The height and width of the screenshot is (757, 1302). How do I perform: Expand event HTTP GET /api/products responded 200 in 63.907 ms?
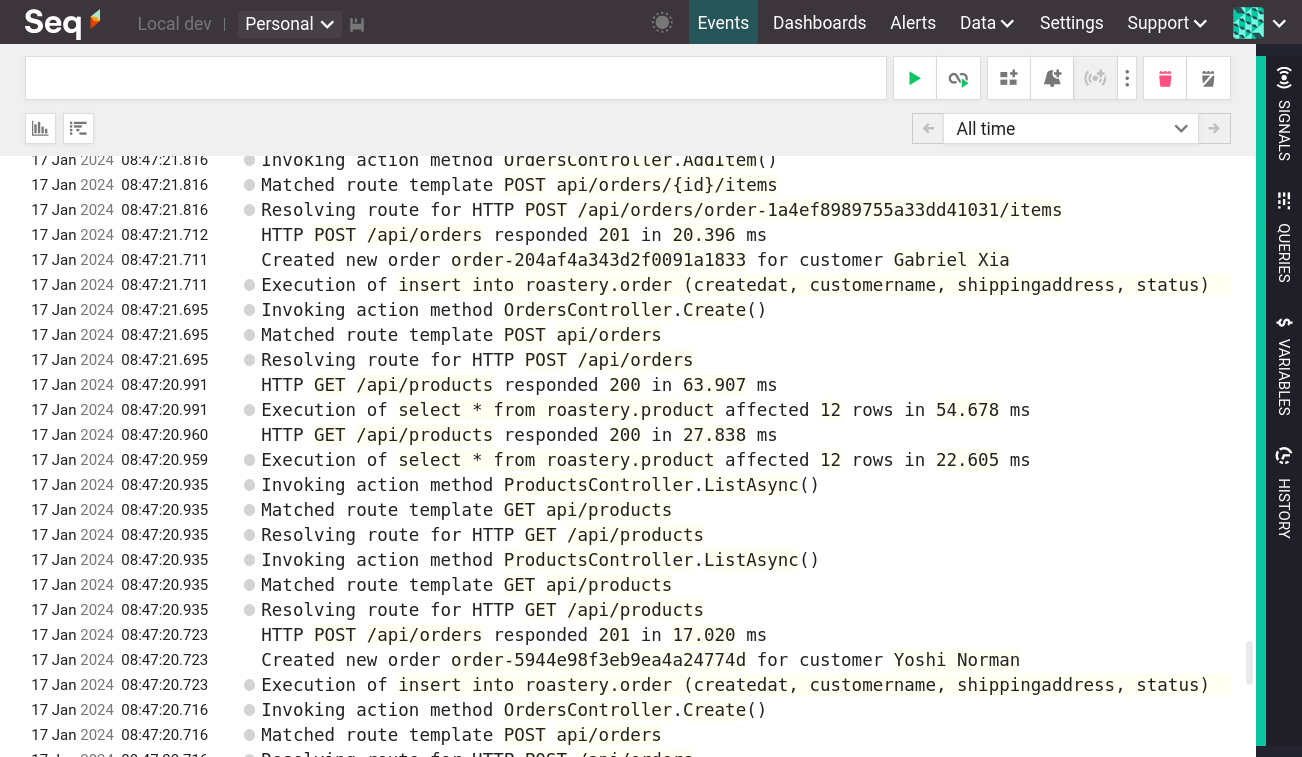click(x=519, y=385)
